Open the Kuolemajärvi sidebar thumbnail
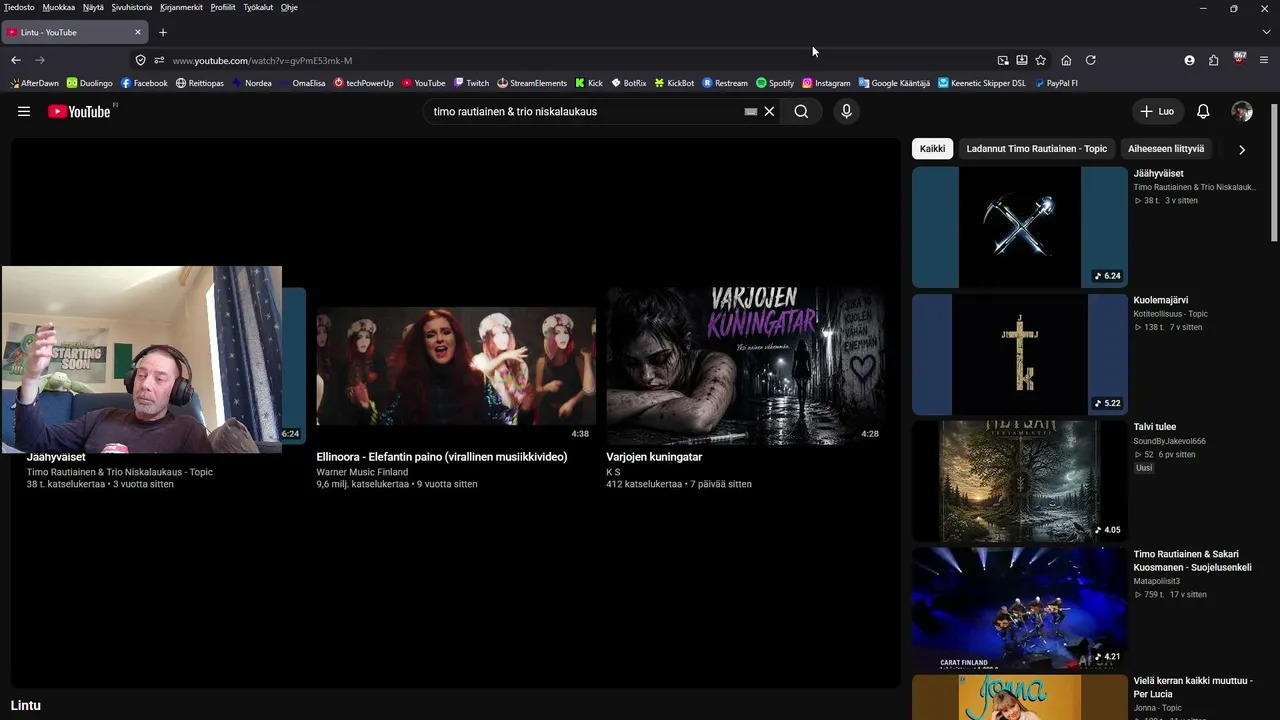Viewport: 1280px width, 720px height. coord(1019,354)
